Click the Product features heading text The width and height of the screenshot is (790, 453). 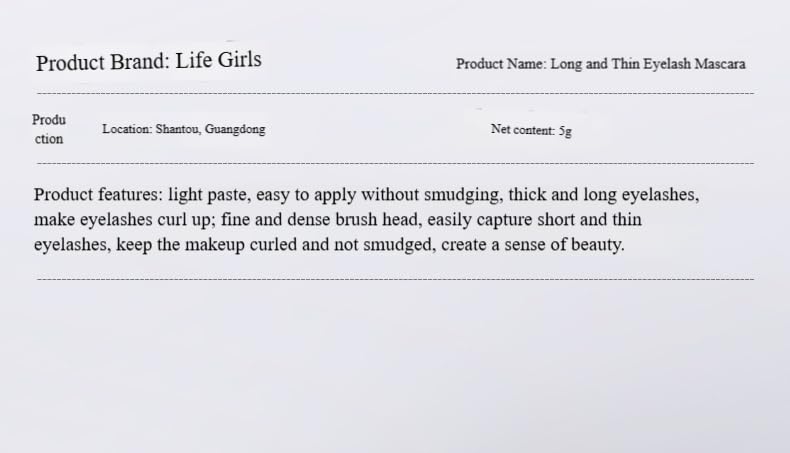(x=99, y=195)
